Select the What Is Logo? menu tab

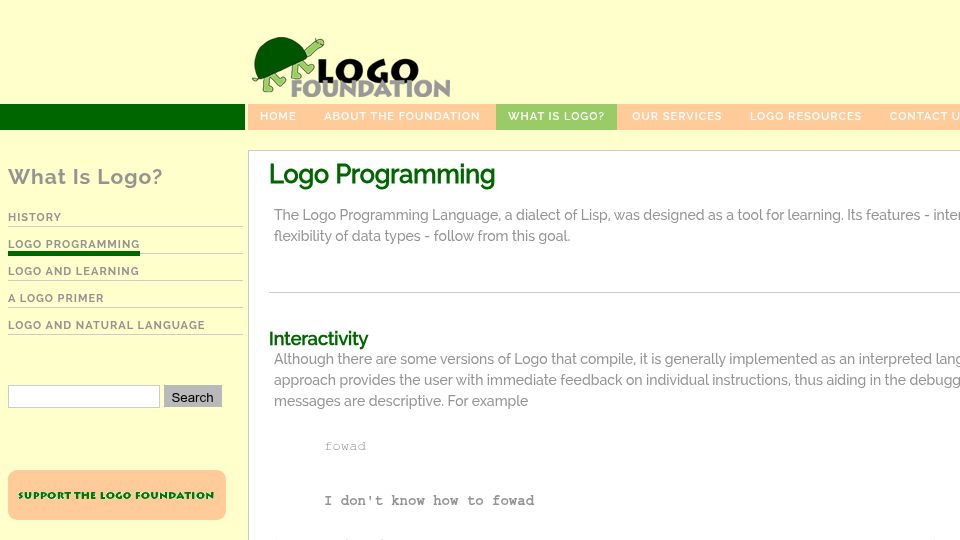pos(556,116)
